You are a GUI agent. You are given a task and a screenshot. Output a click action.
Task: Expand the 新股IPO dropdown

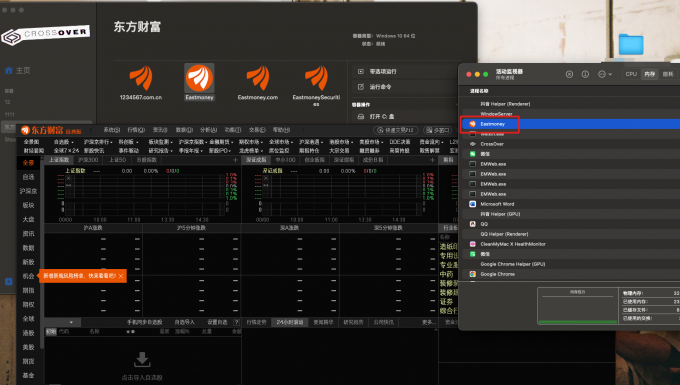221,150
